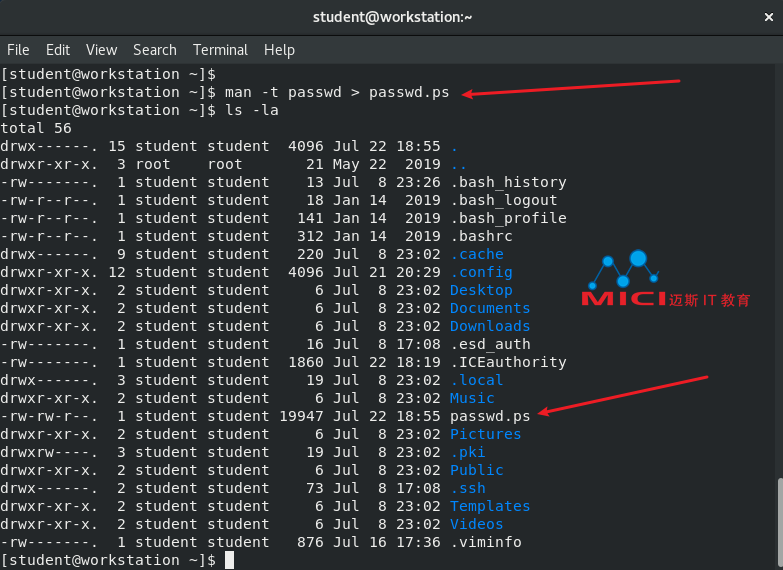Click the Desktop directory name
The height and width of the screenshot is (570, 783).
481,290
